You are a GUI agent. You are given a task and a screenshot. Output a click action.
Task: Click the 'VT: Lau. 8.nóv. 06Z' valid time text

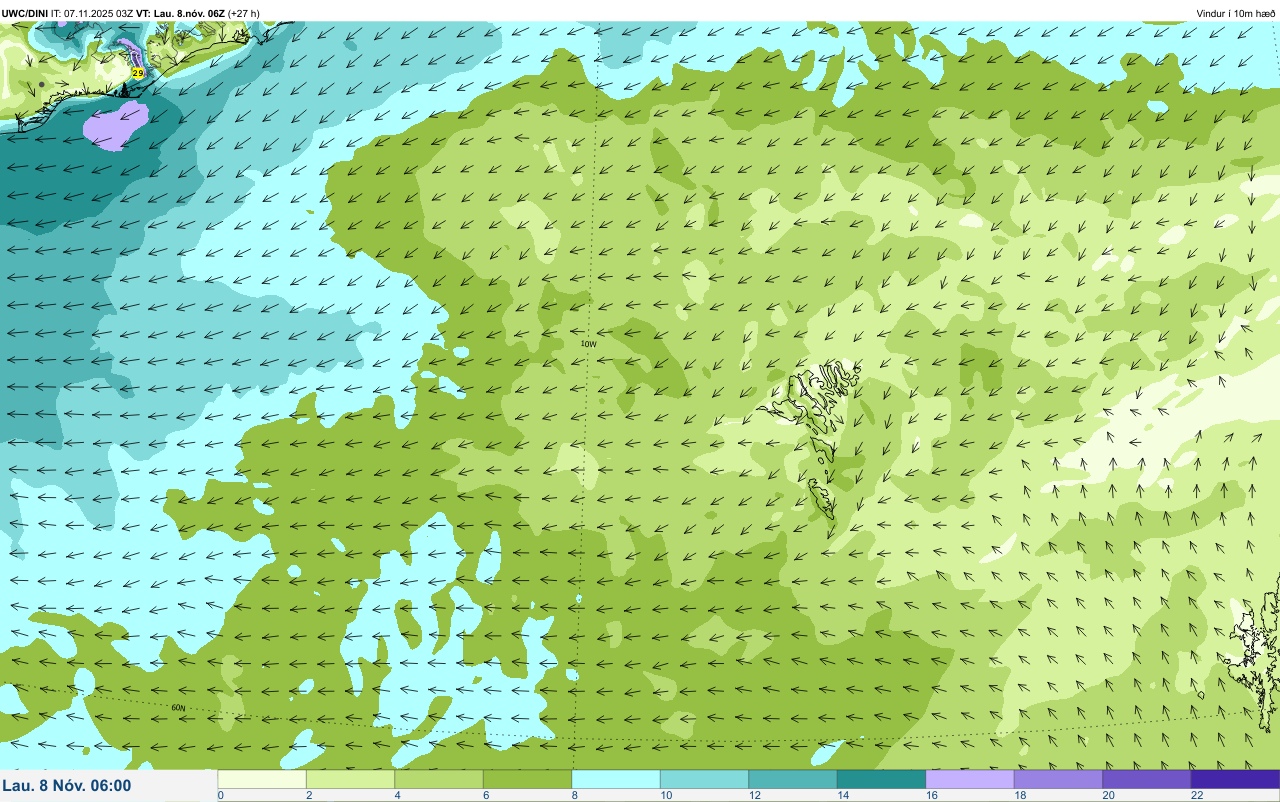(180, 13)
